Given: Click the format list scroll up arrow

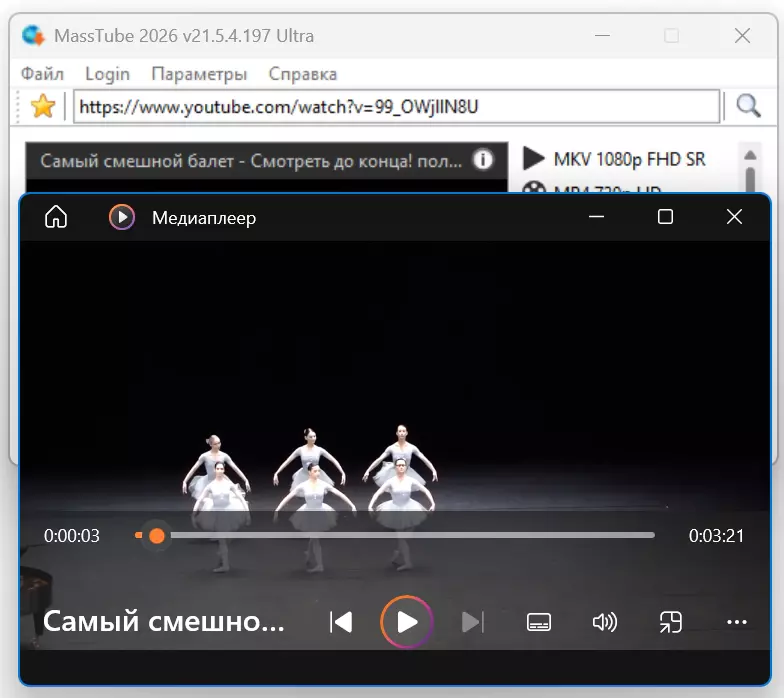Looking at the screenshot, I should pyautogui.click(x=750, y=155).
